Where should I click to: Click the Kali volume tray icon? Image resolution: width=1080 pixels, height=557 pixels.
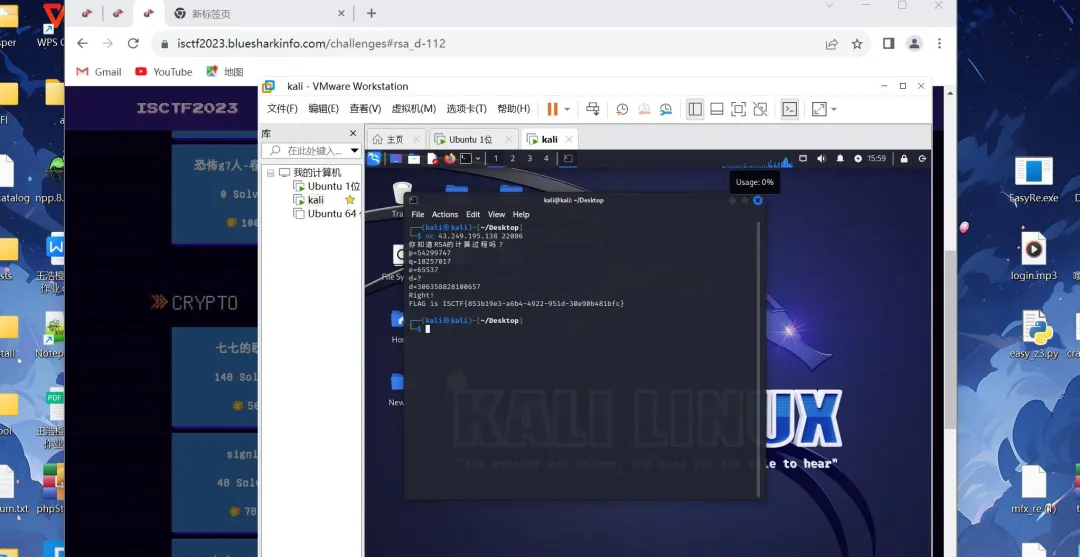click(x=821, y=158)
